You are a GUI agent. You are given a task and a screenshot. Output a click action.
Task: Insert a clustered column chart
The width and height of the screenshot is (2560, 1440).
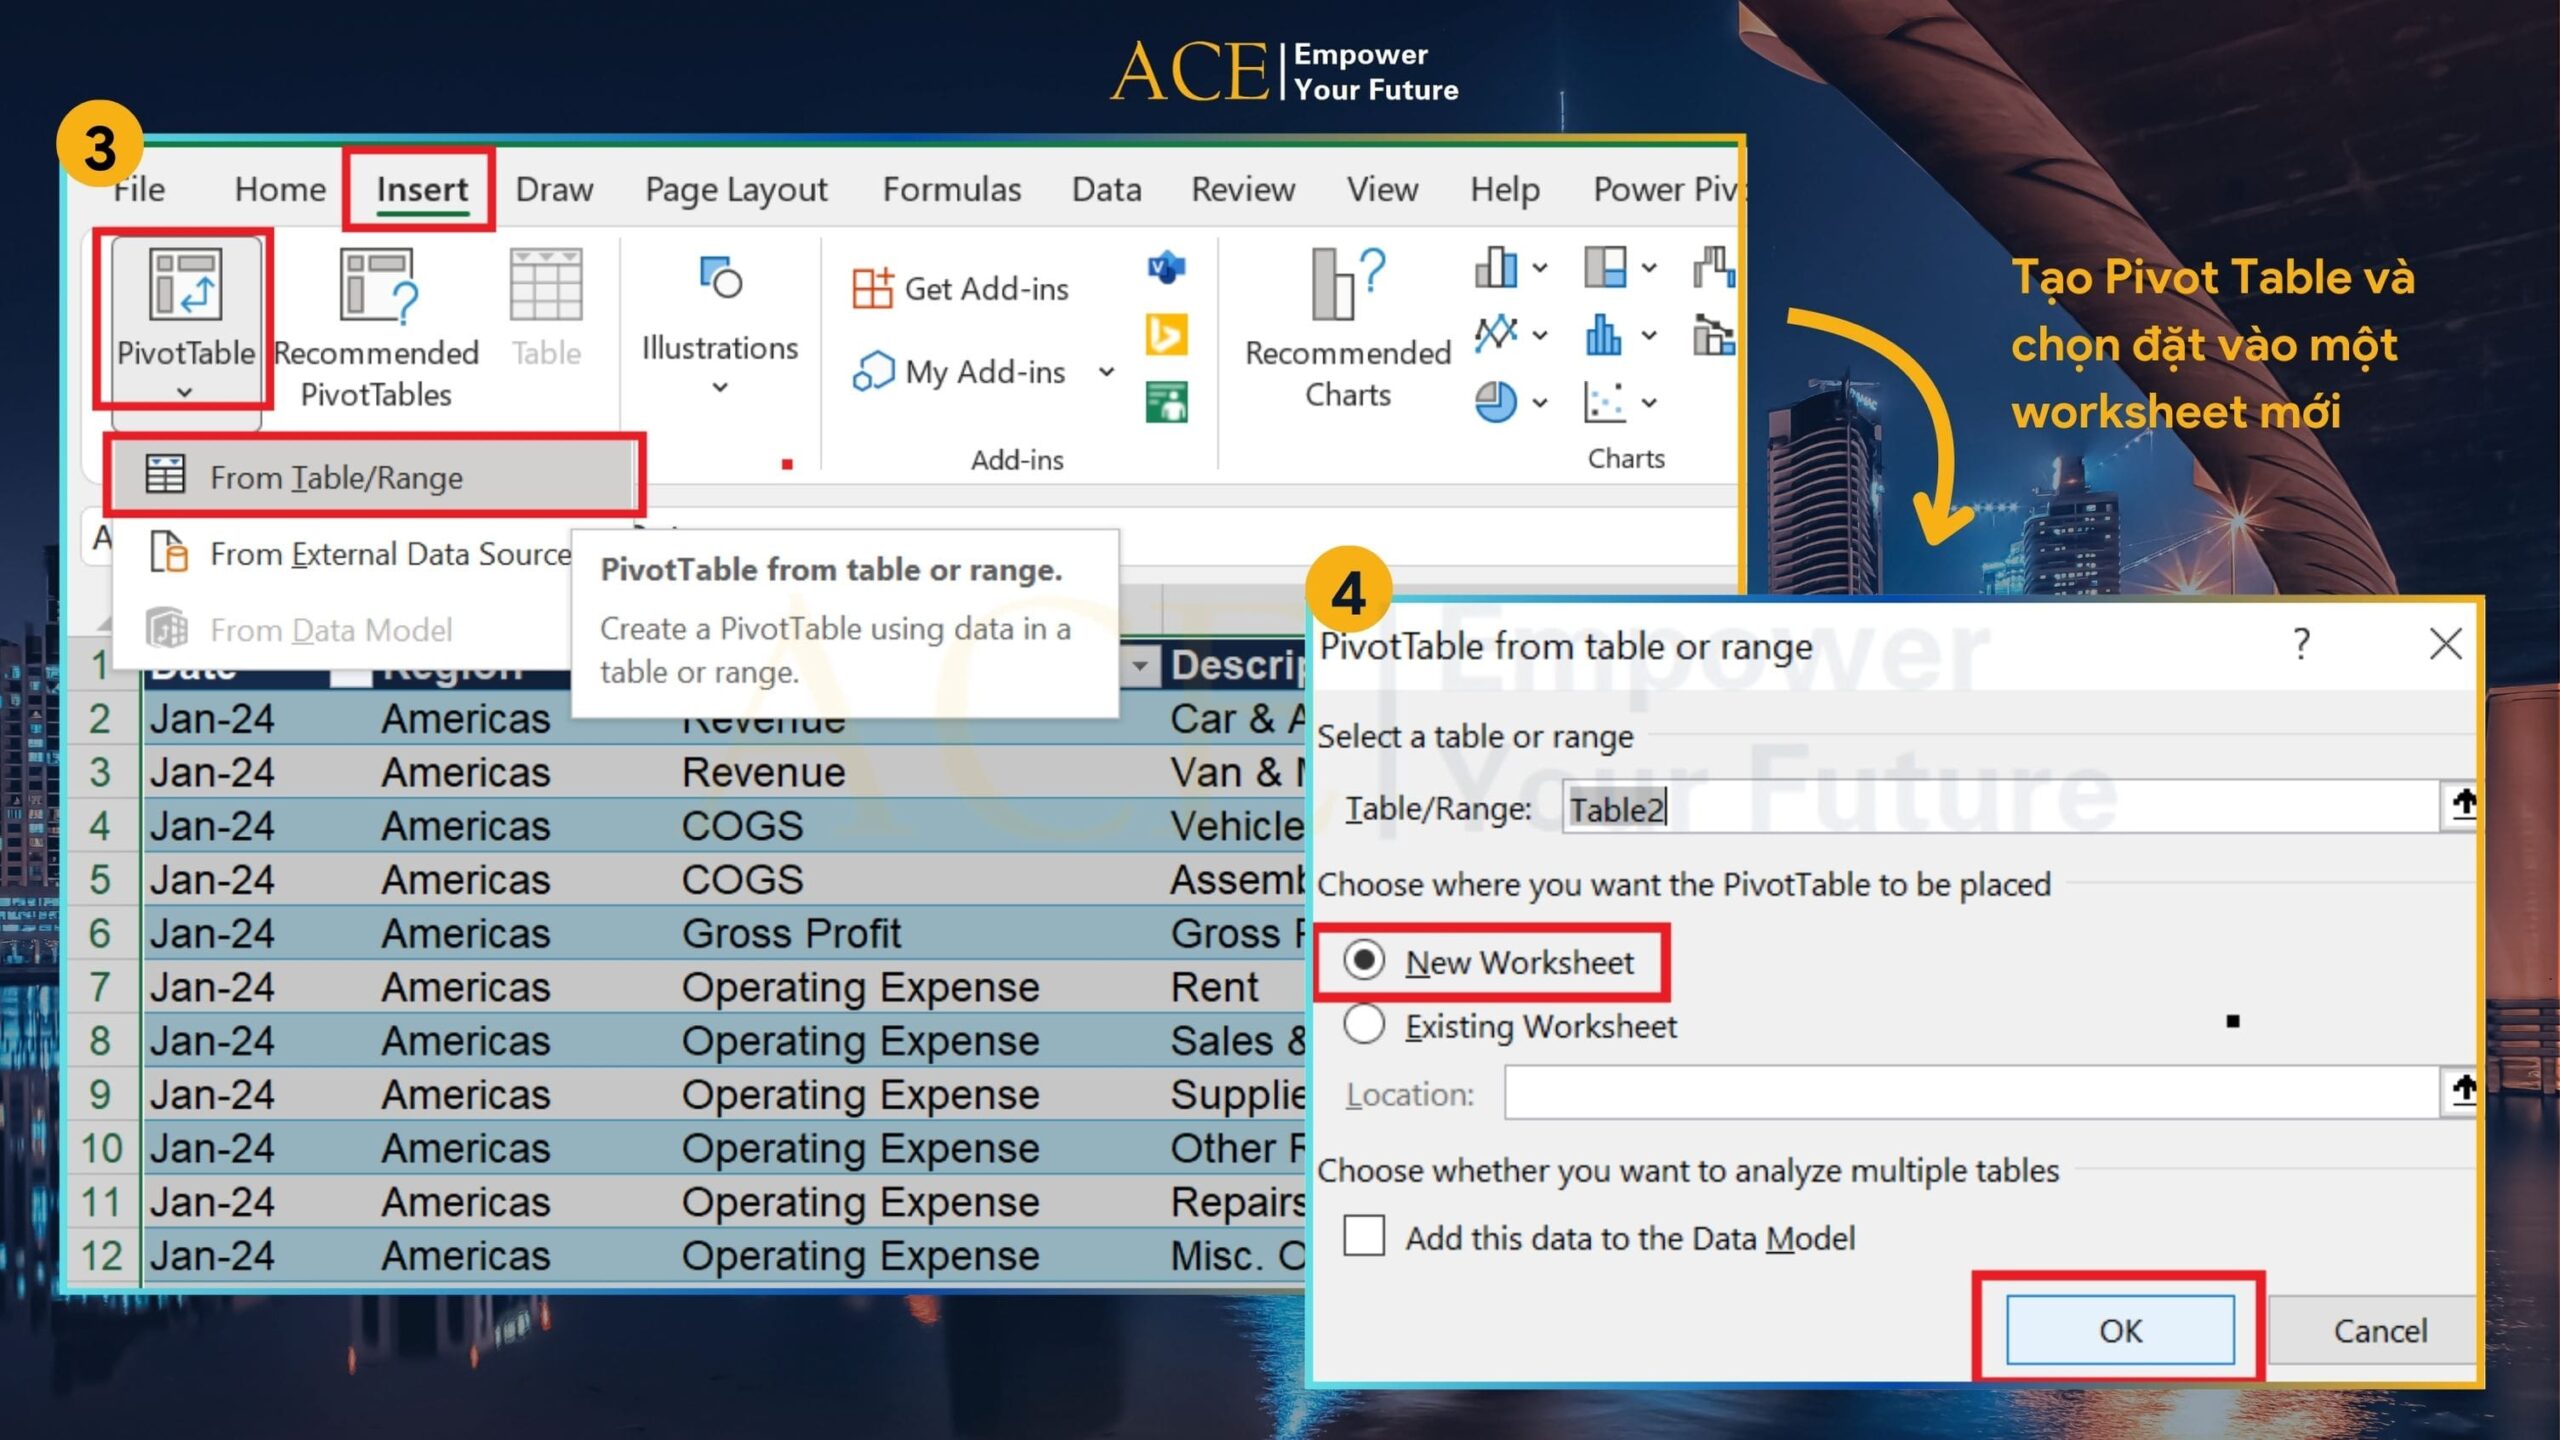point(1495,266)
